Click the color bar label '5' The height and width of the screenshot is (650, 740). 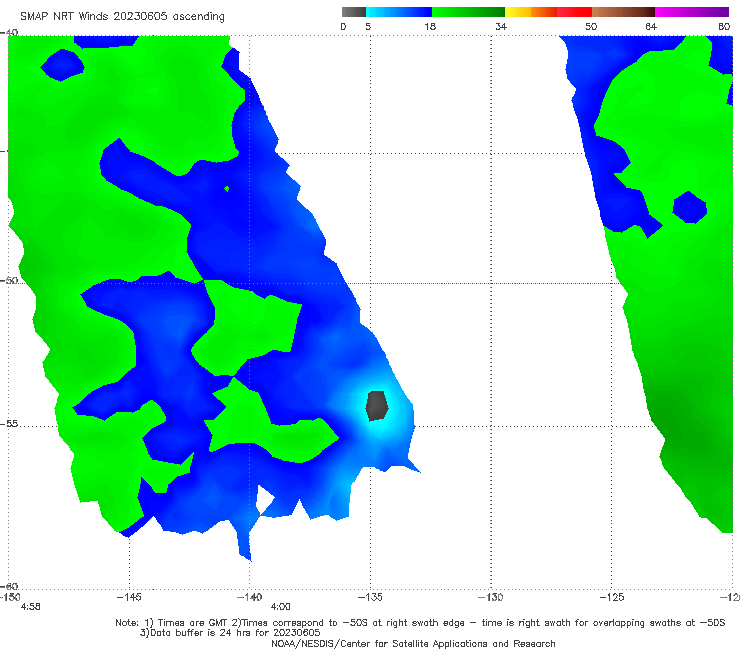(x=368, y=27)
